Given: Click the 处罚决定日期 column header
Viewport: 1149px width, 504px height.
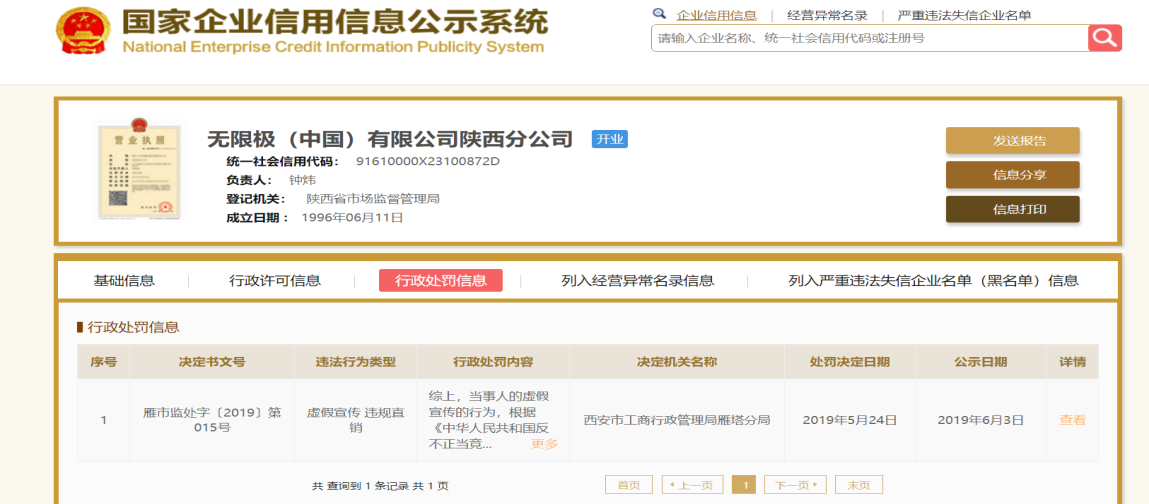Looking at the screenshot, I should (x=850, y=362).
